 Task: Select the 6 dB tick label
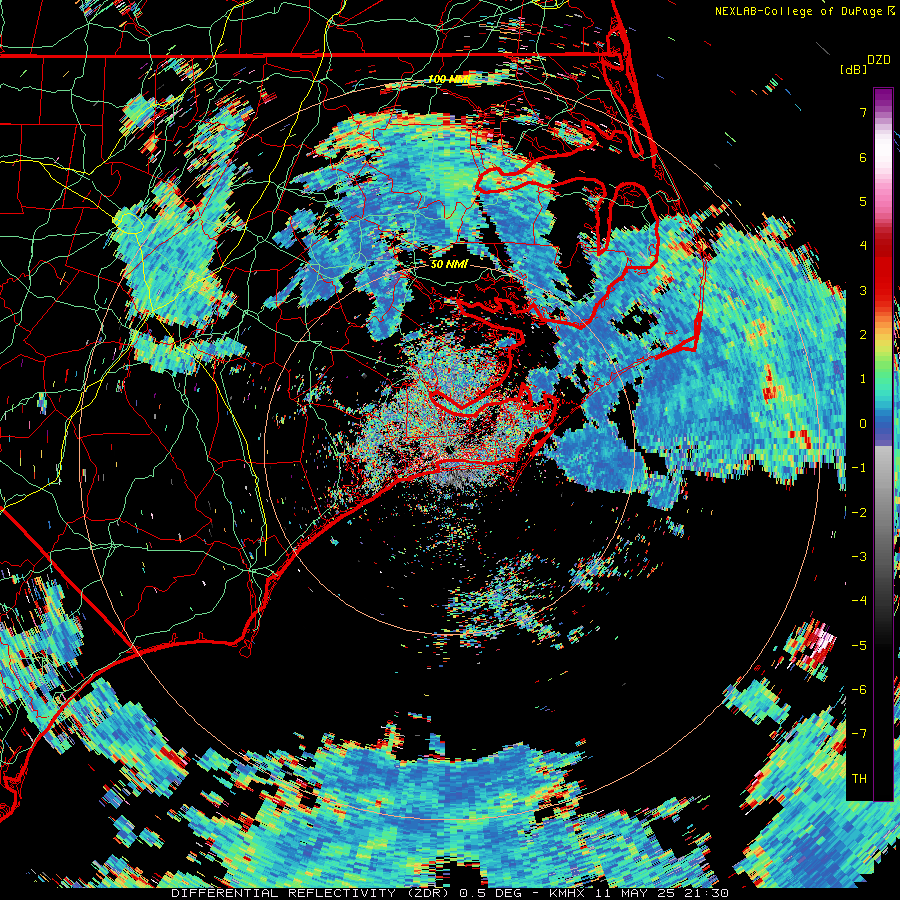point(863,157)
